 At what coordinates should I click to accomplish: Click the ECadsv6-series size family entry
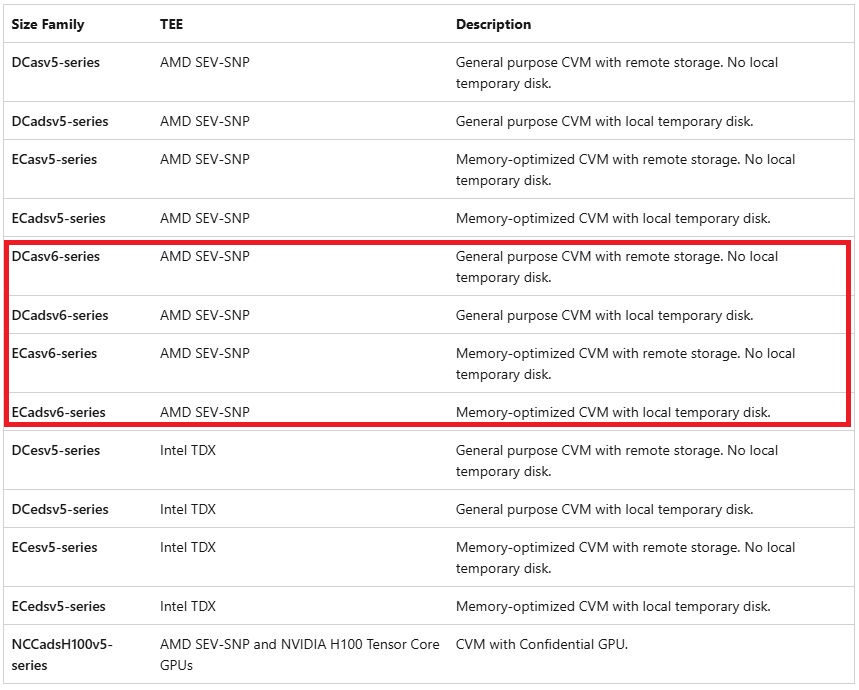point(59,412)
